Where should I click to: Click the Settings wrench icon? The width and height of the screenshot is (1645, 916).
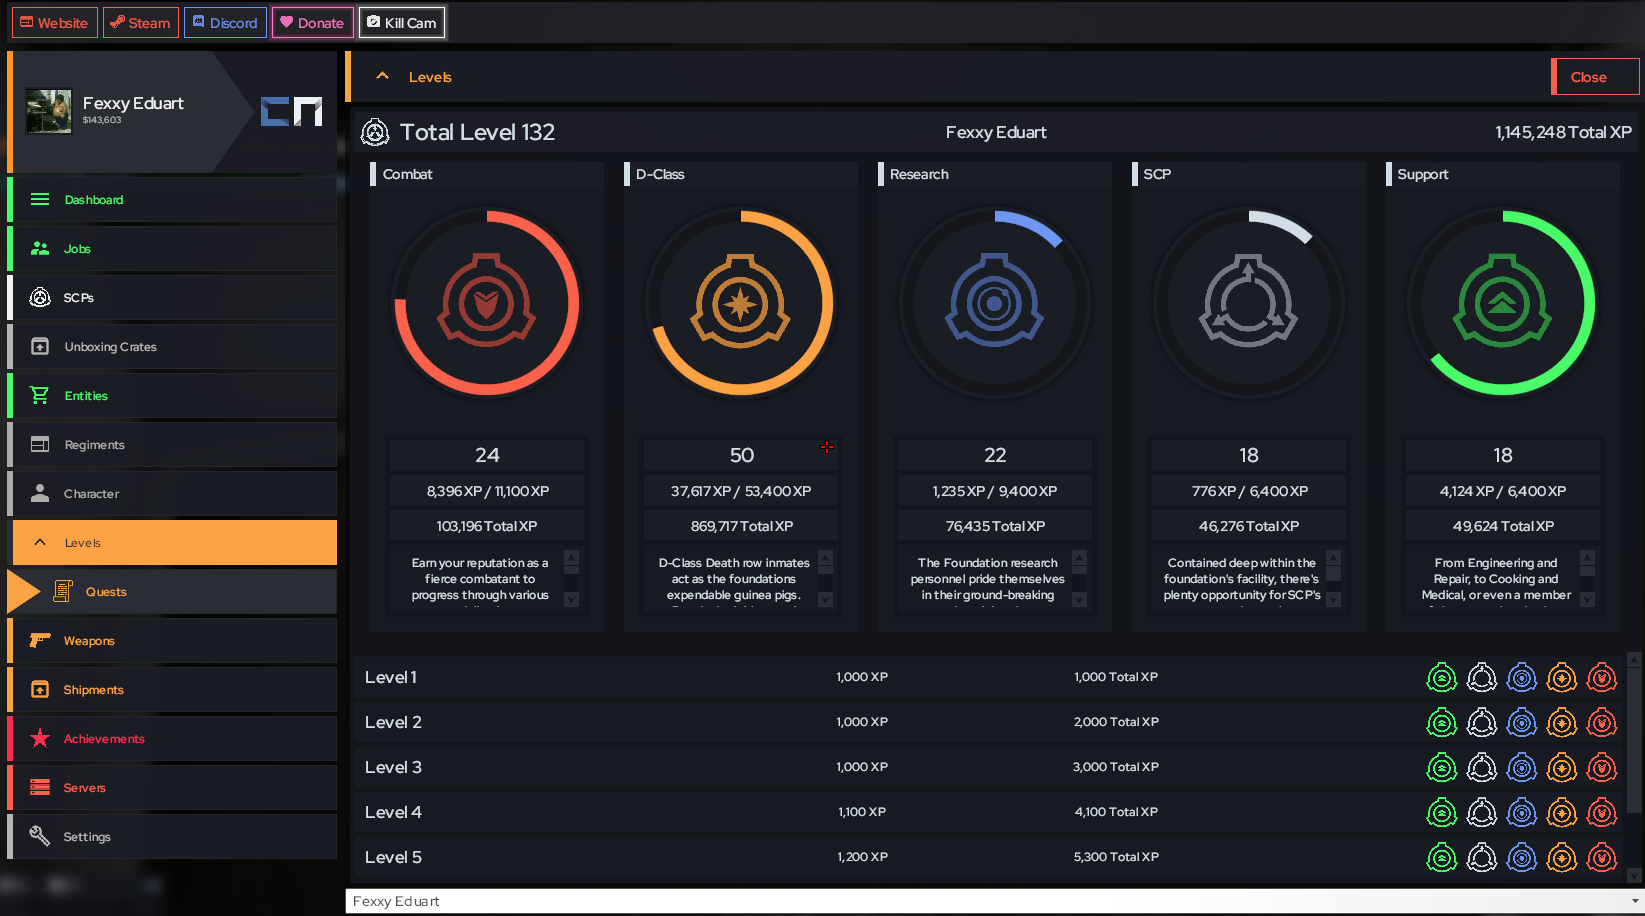[x=40, y=836]
